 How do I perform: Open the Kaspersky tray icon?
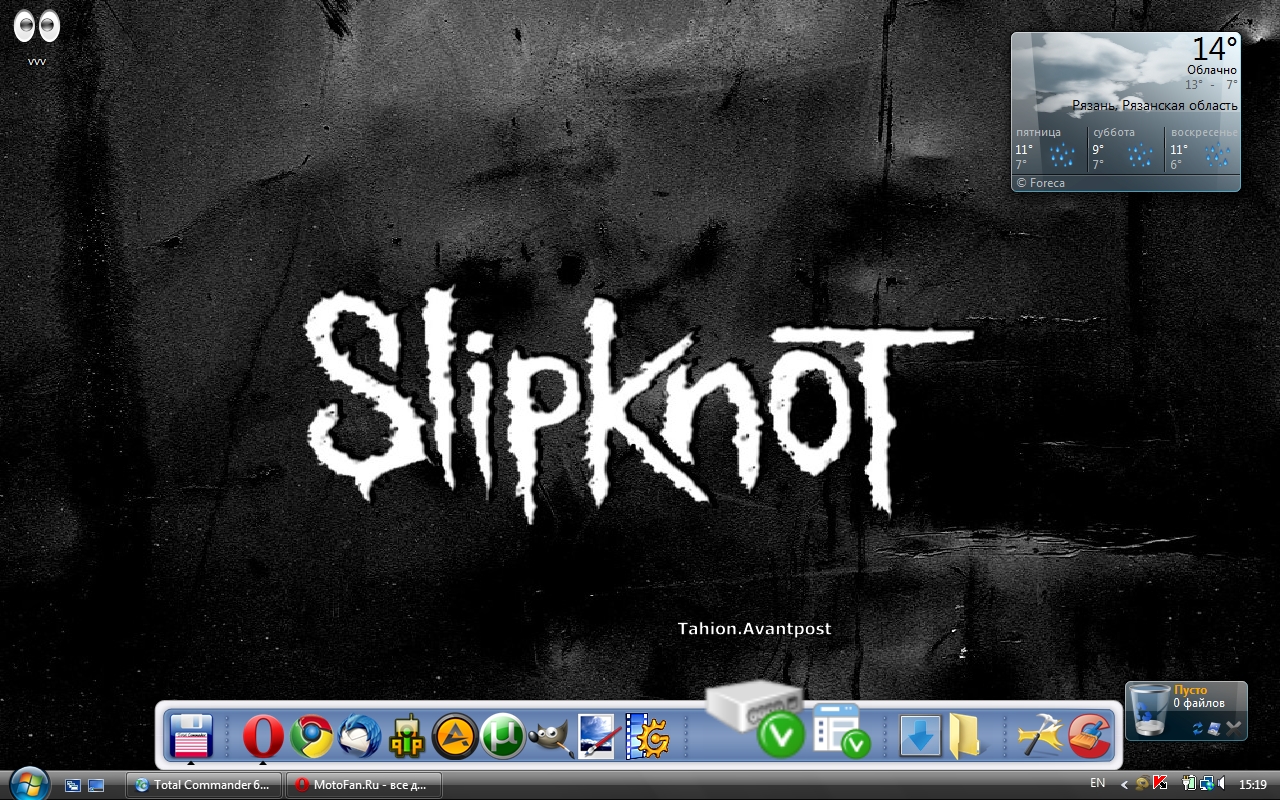coord(1160,784)
